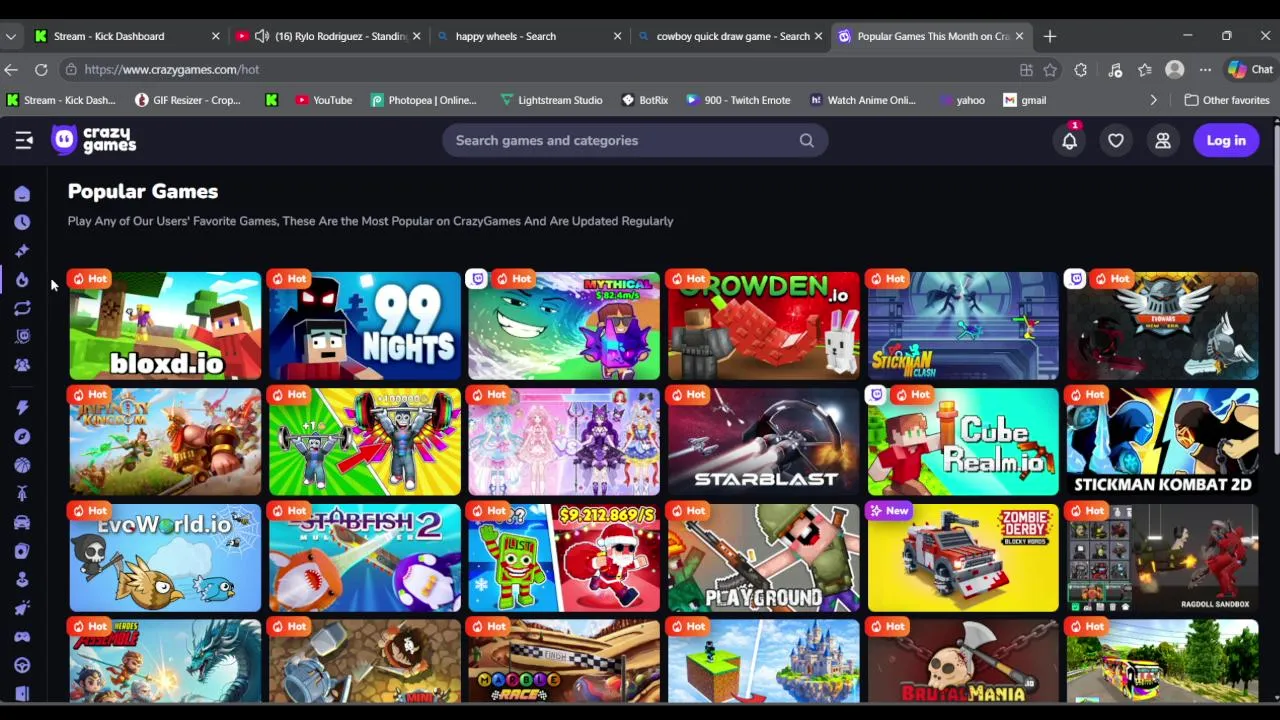Select the Popular flame icon in sidebar
The height and width of the screenshot is (720, 1280).
(x=22, y=280)
